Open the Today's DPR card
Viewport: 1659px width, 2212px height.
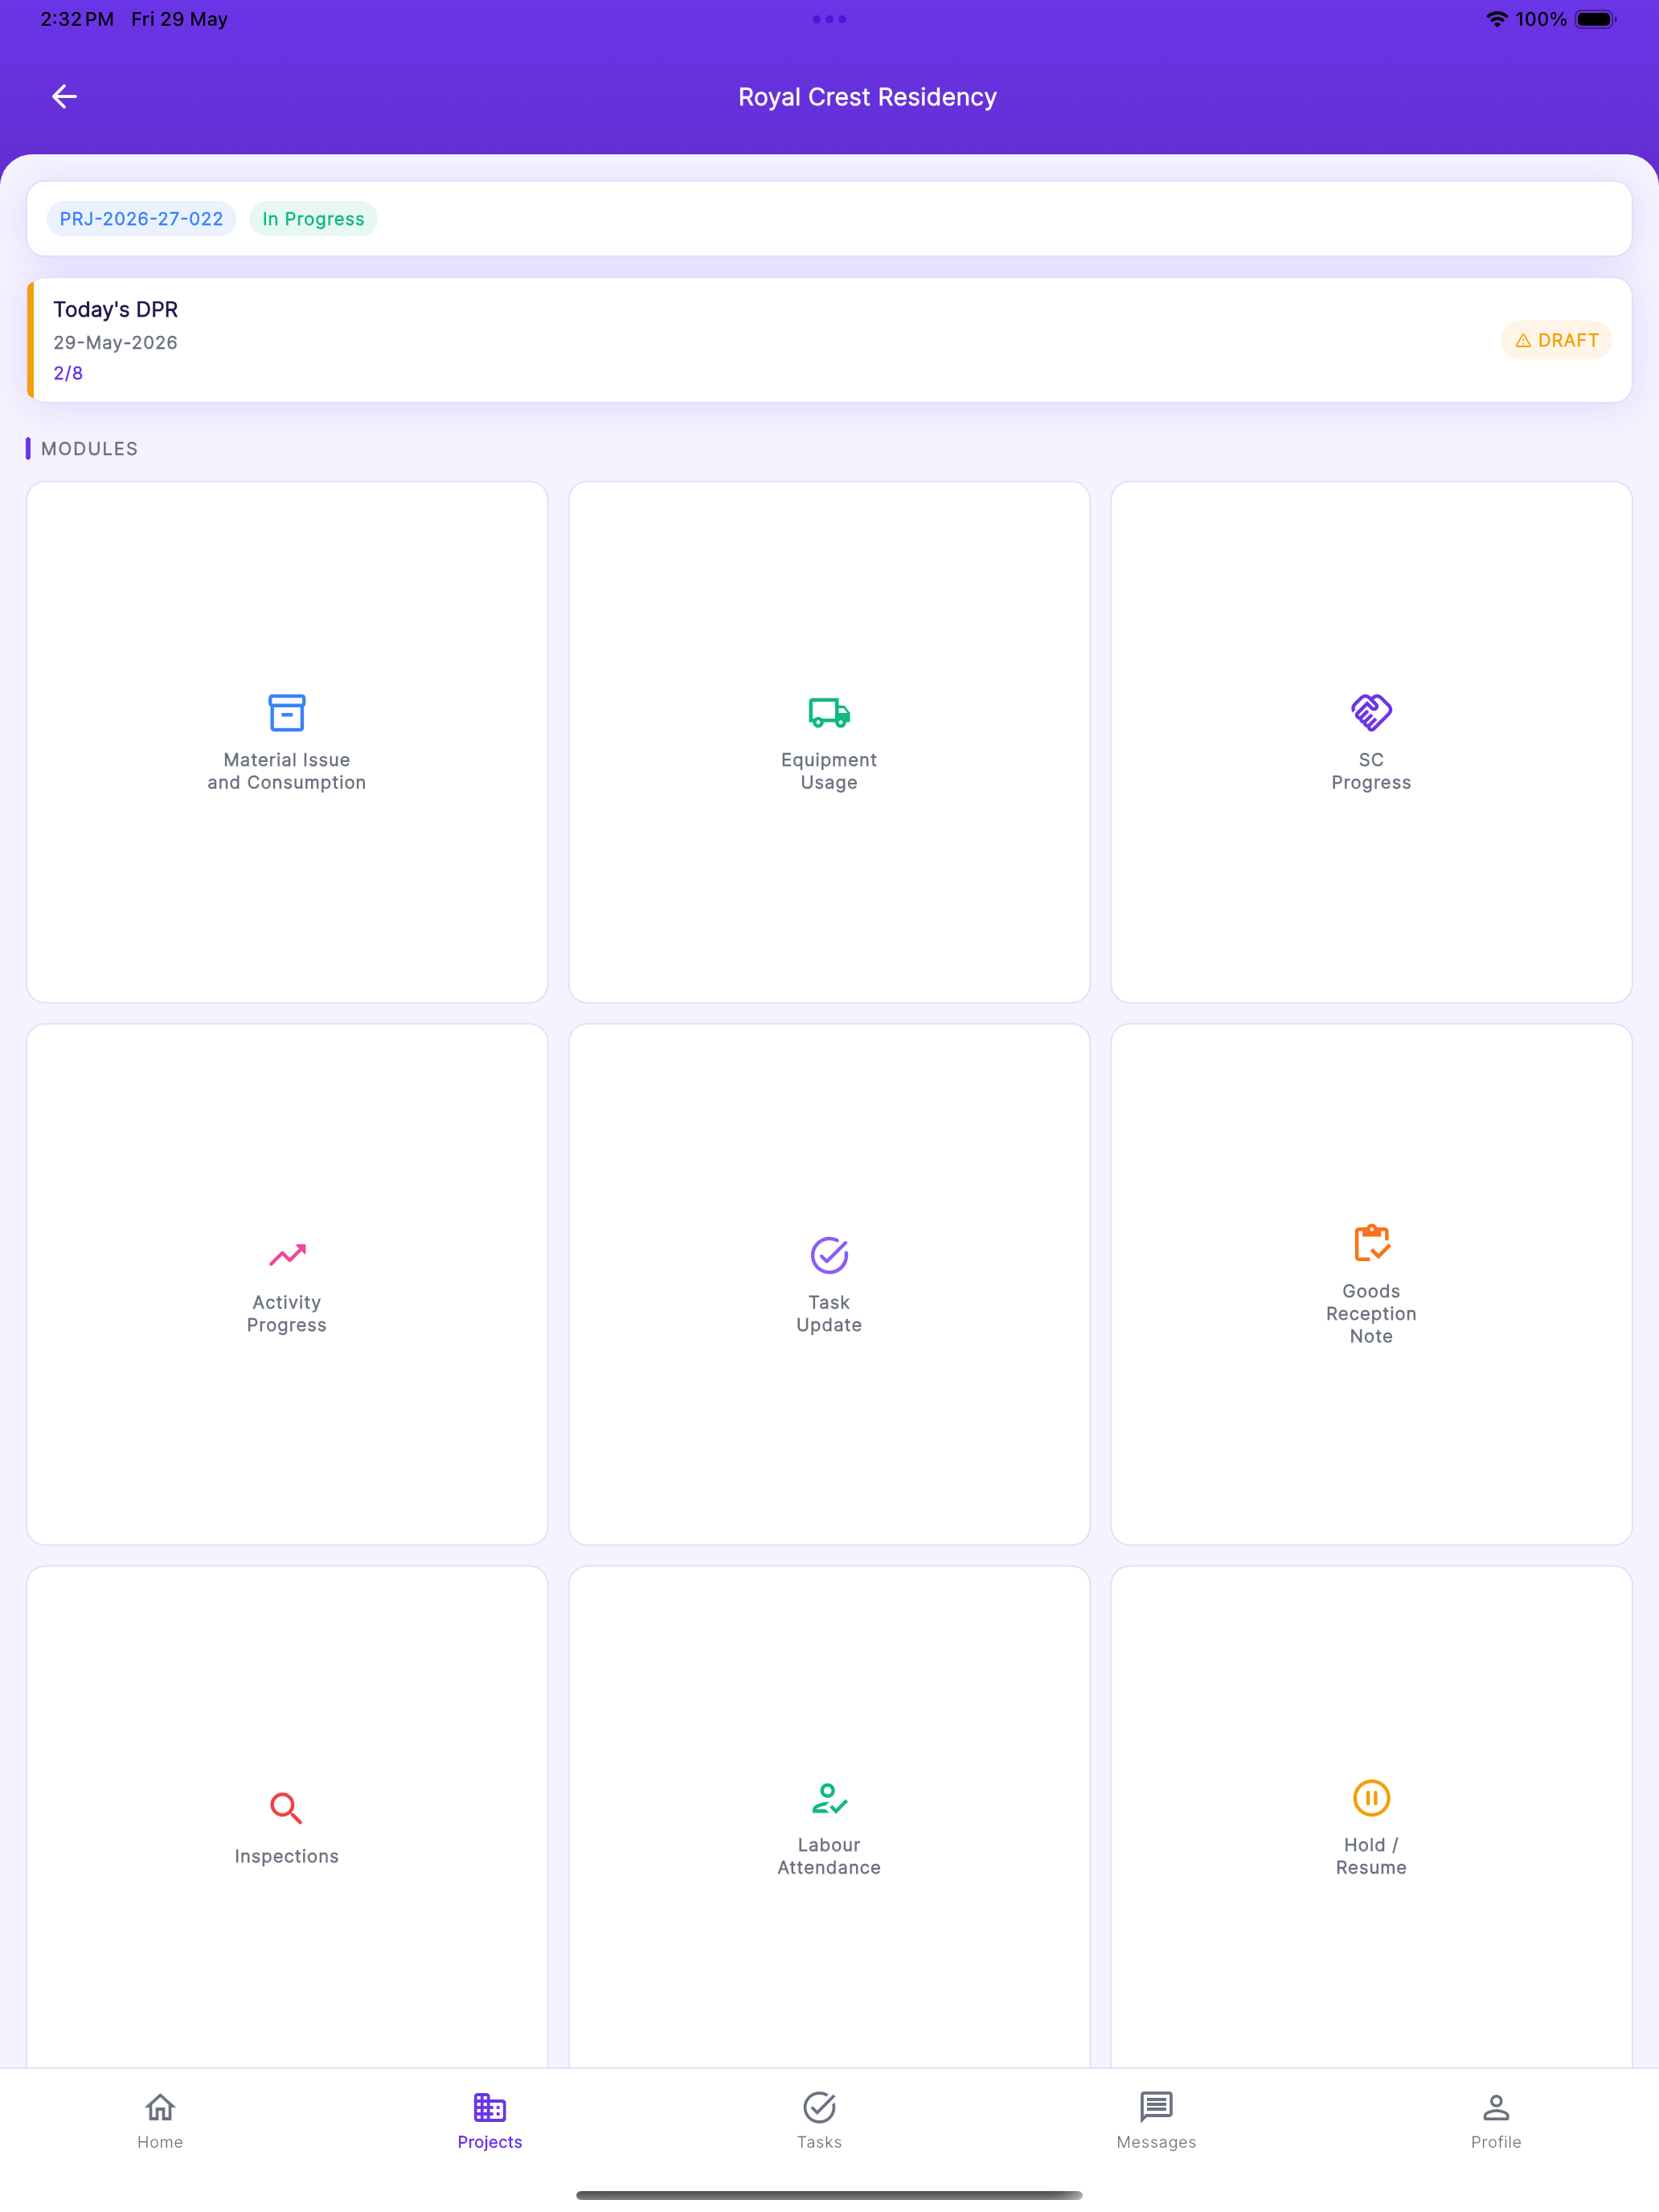tap(829, 340)
